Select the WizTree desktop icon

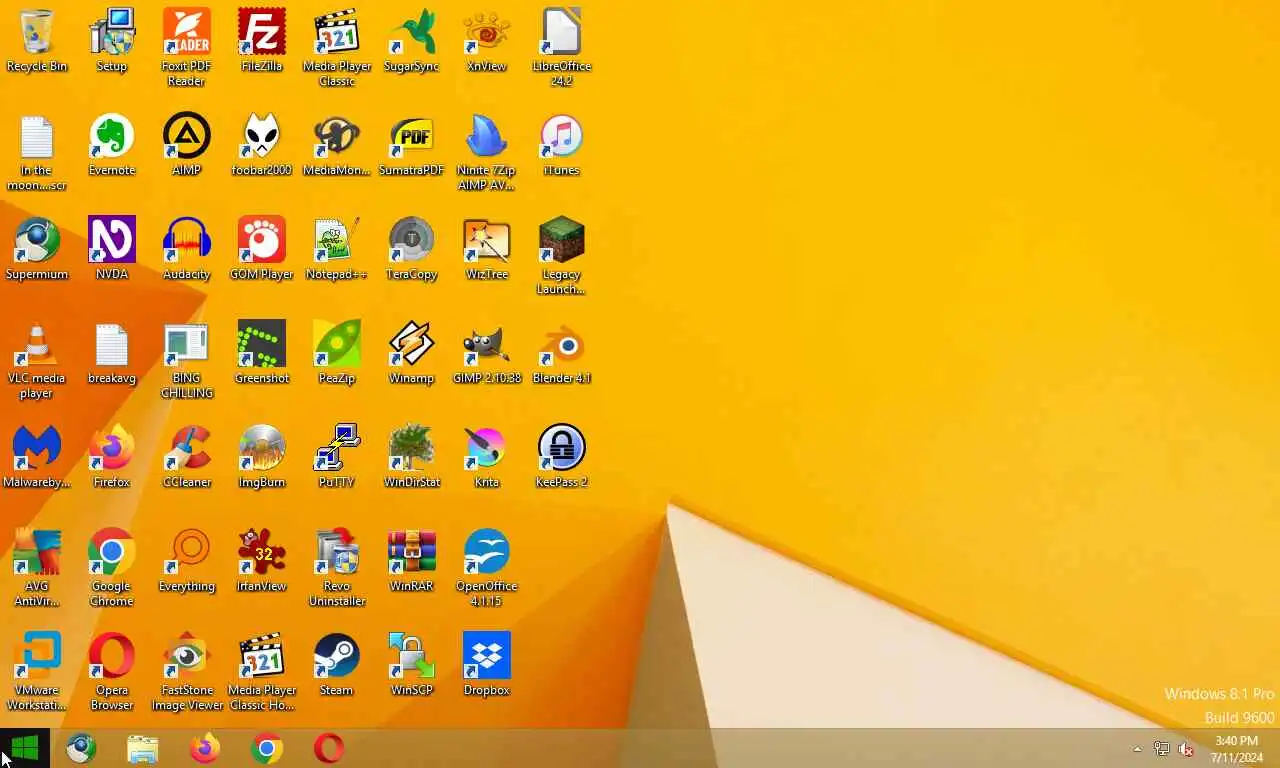coord(487,240)
